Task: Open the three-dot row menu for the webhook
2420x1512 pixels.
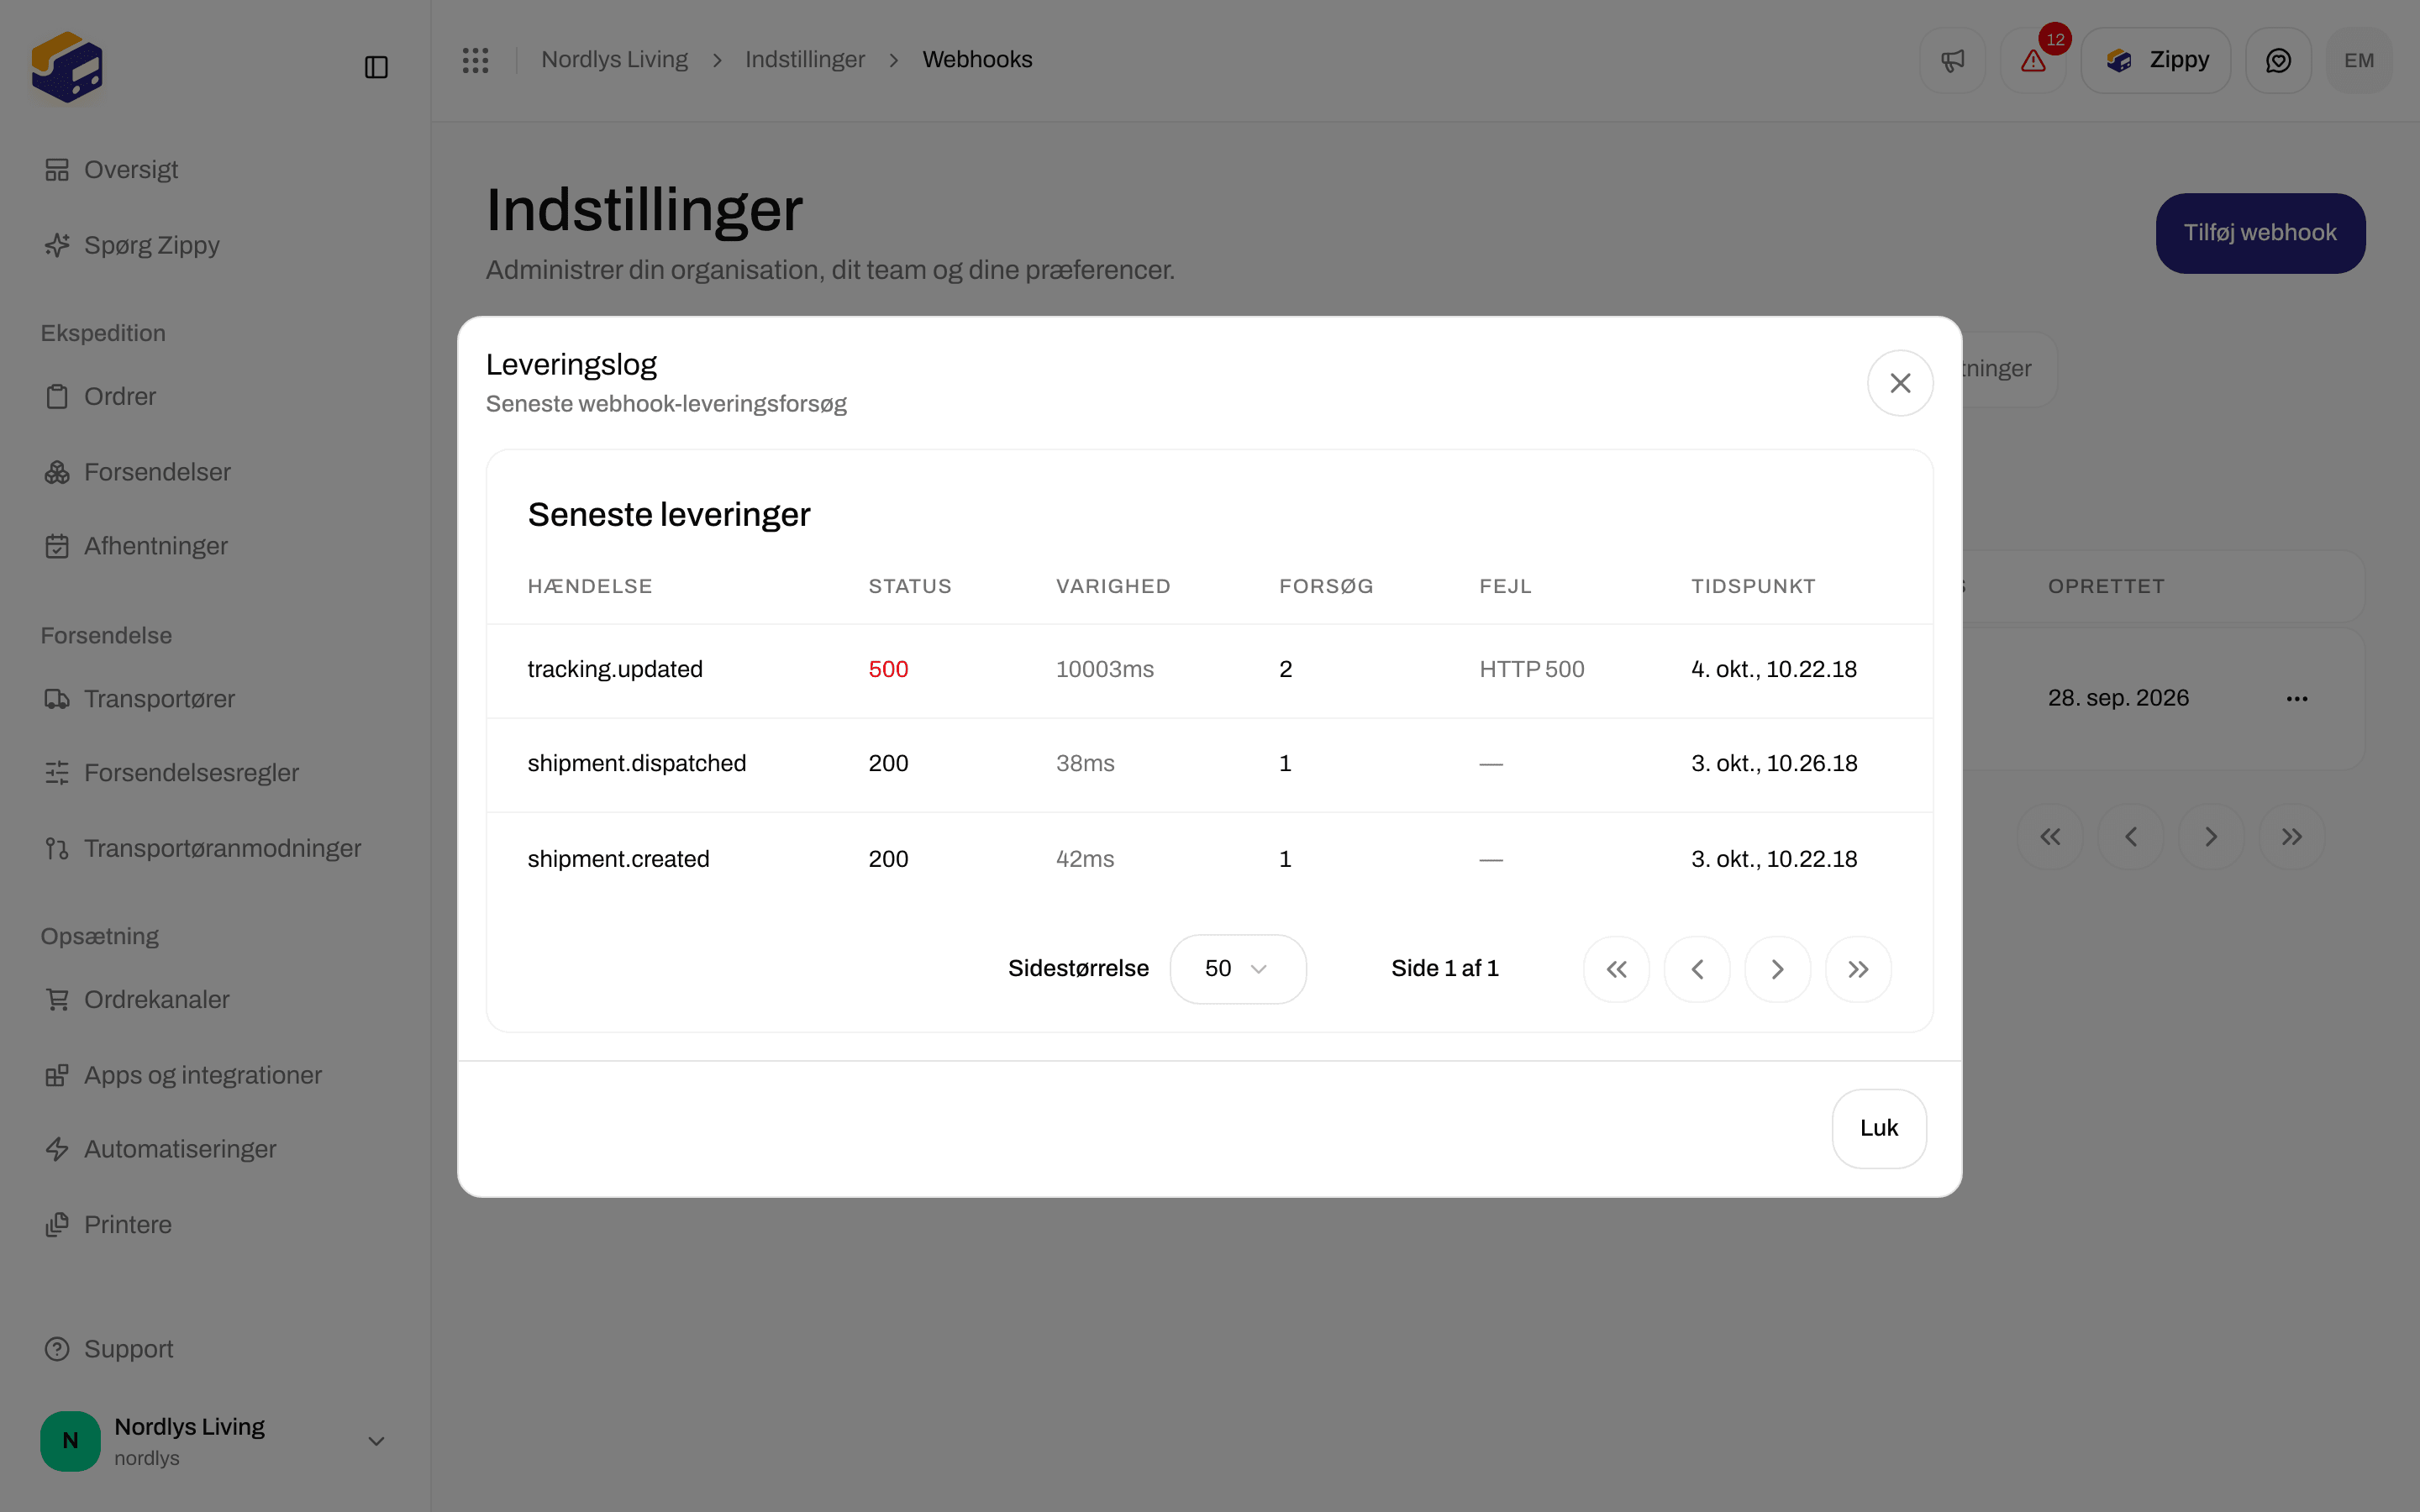Action: 2297,698
